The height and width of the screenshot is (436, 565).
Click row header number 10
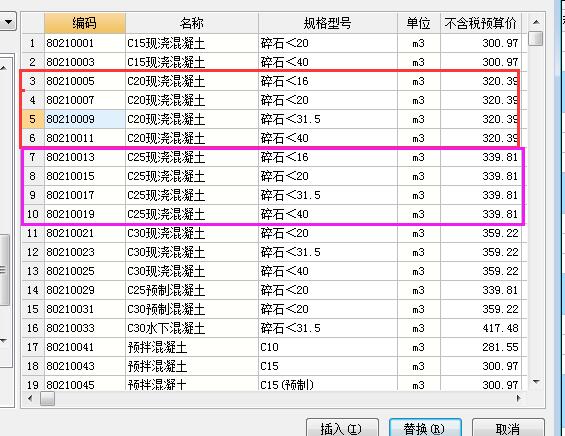click(33, 214)
